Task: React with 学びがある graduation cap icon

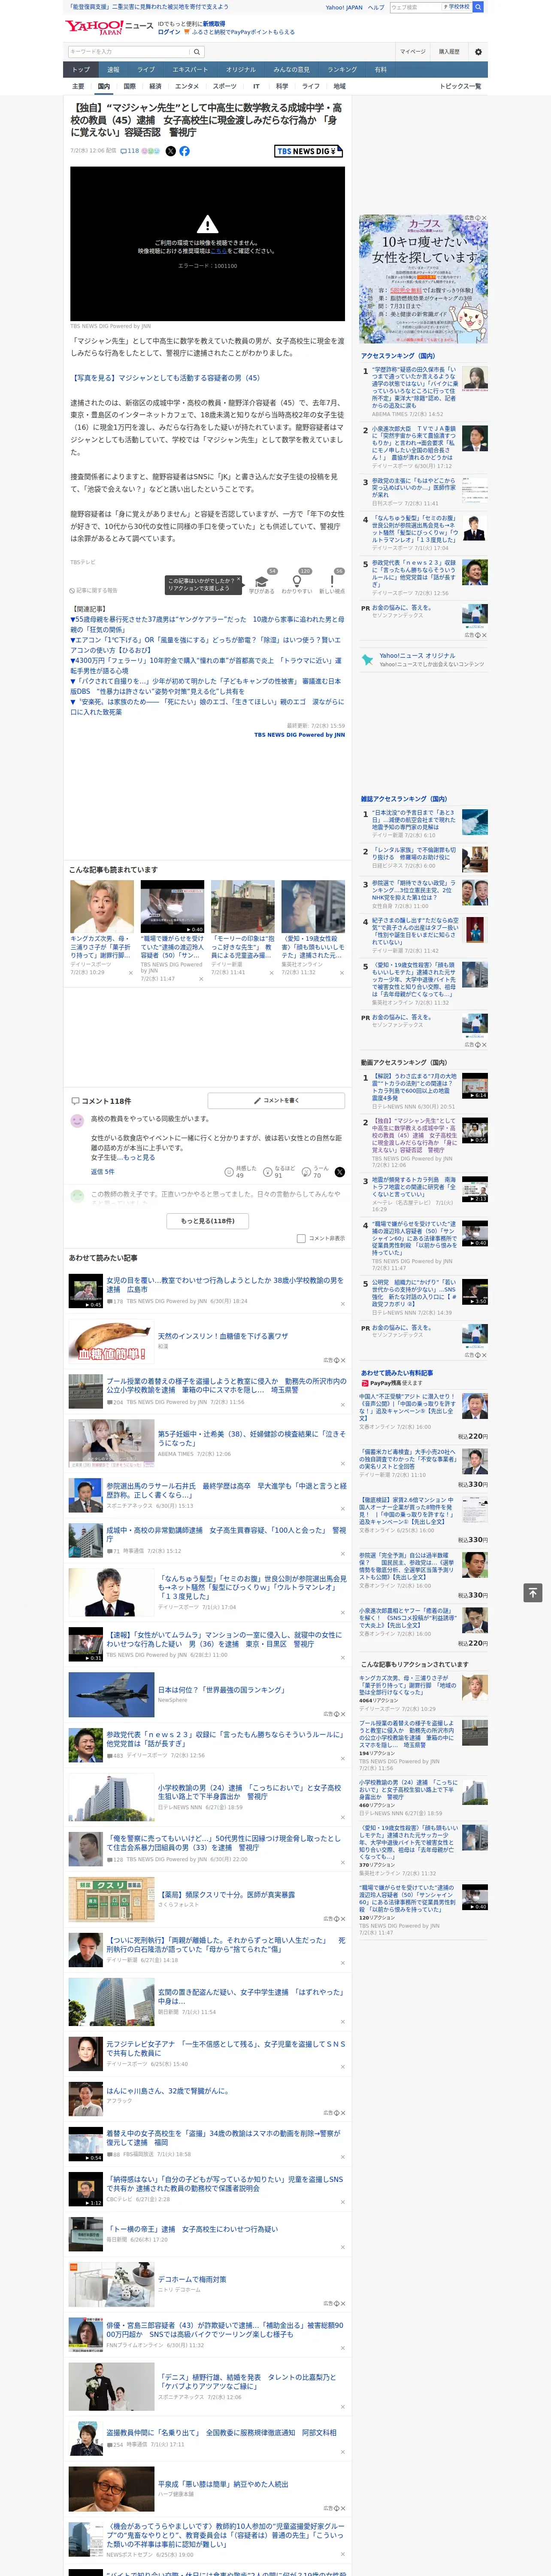Action: [262, 581]
